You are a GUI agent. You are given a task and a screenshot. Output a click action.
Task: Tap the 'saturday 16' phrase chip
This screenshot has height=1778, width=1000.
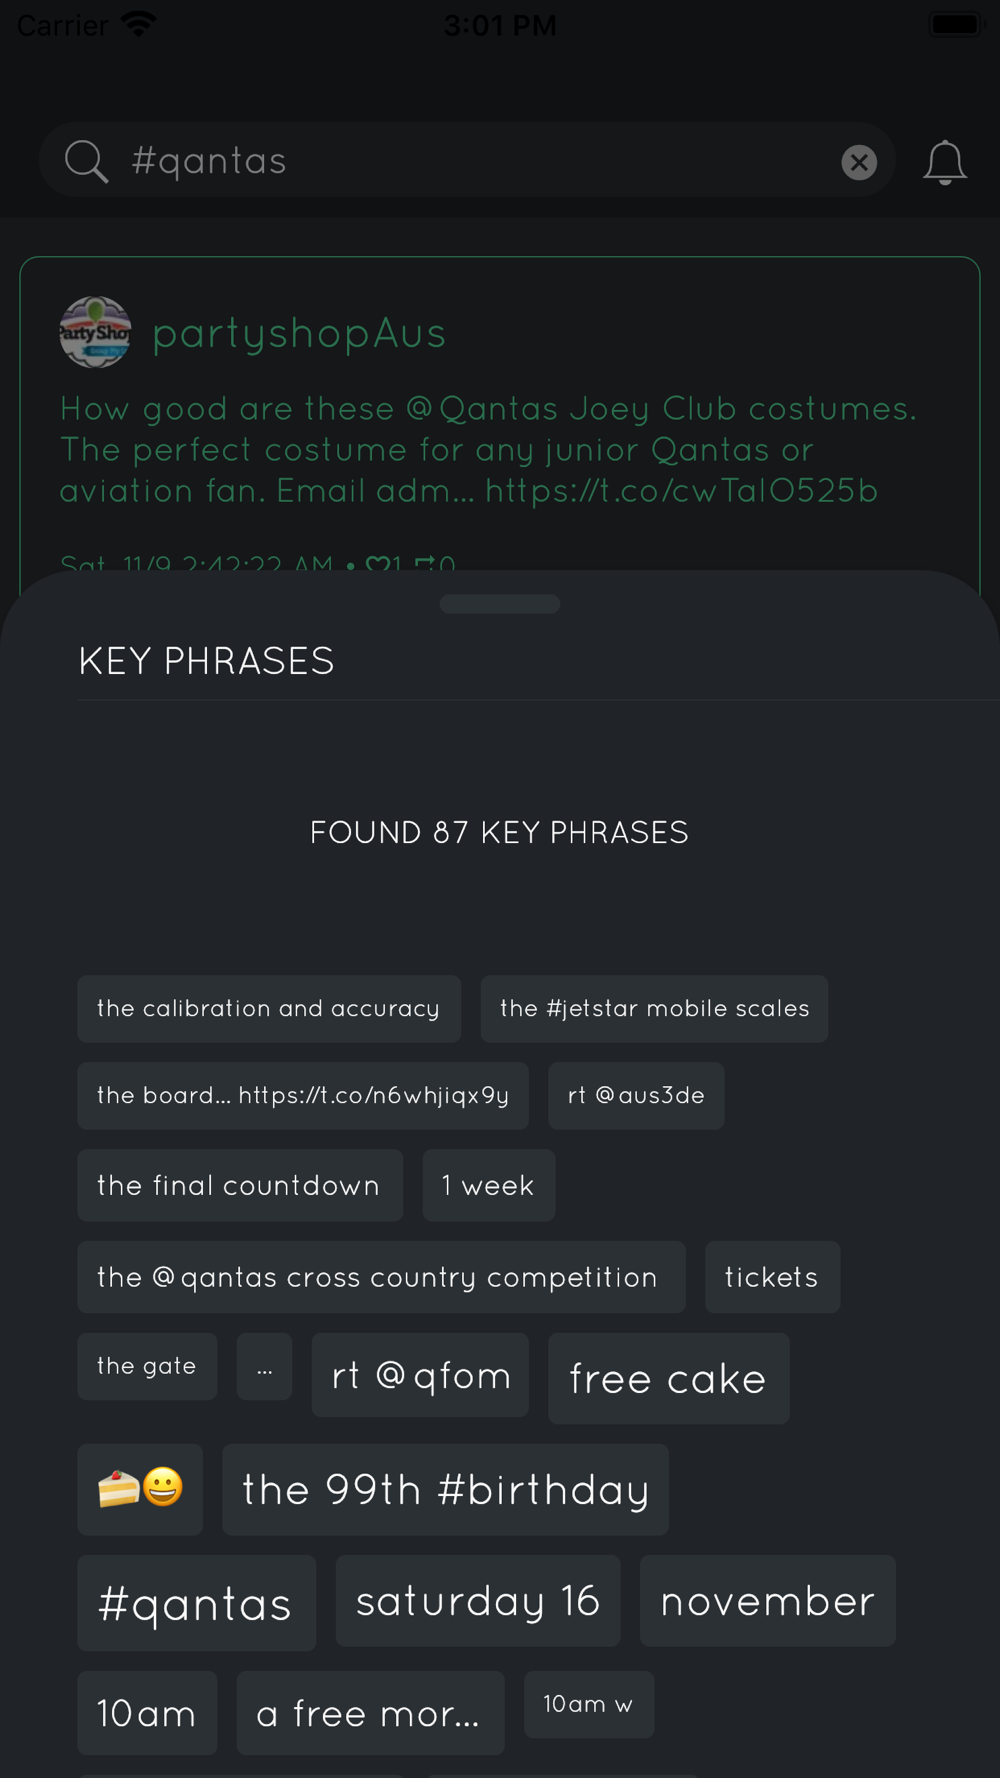pyautogui.click(x=478, y=1601)
